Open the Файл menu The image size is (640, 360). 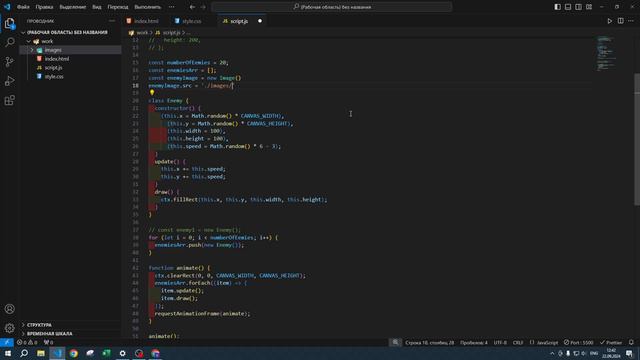(23, 7)
